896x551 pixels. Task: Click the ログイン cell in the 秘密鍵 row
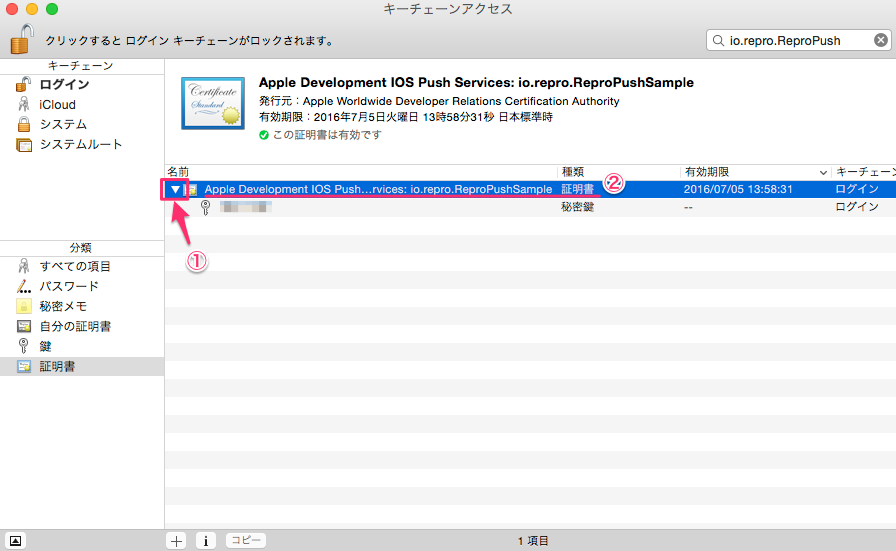[x=857, y=207]
